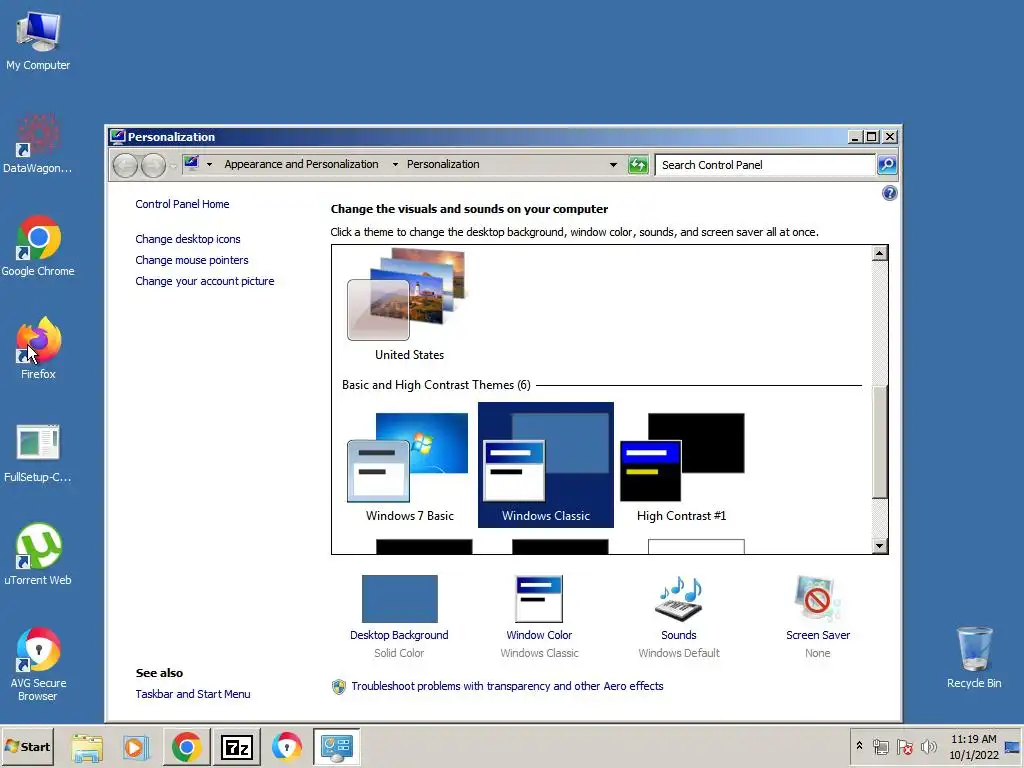Click theme list scroll up arrow

pyautogui.click(x=880, y=253)
